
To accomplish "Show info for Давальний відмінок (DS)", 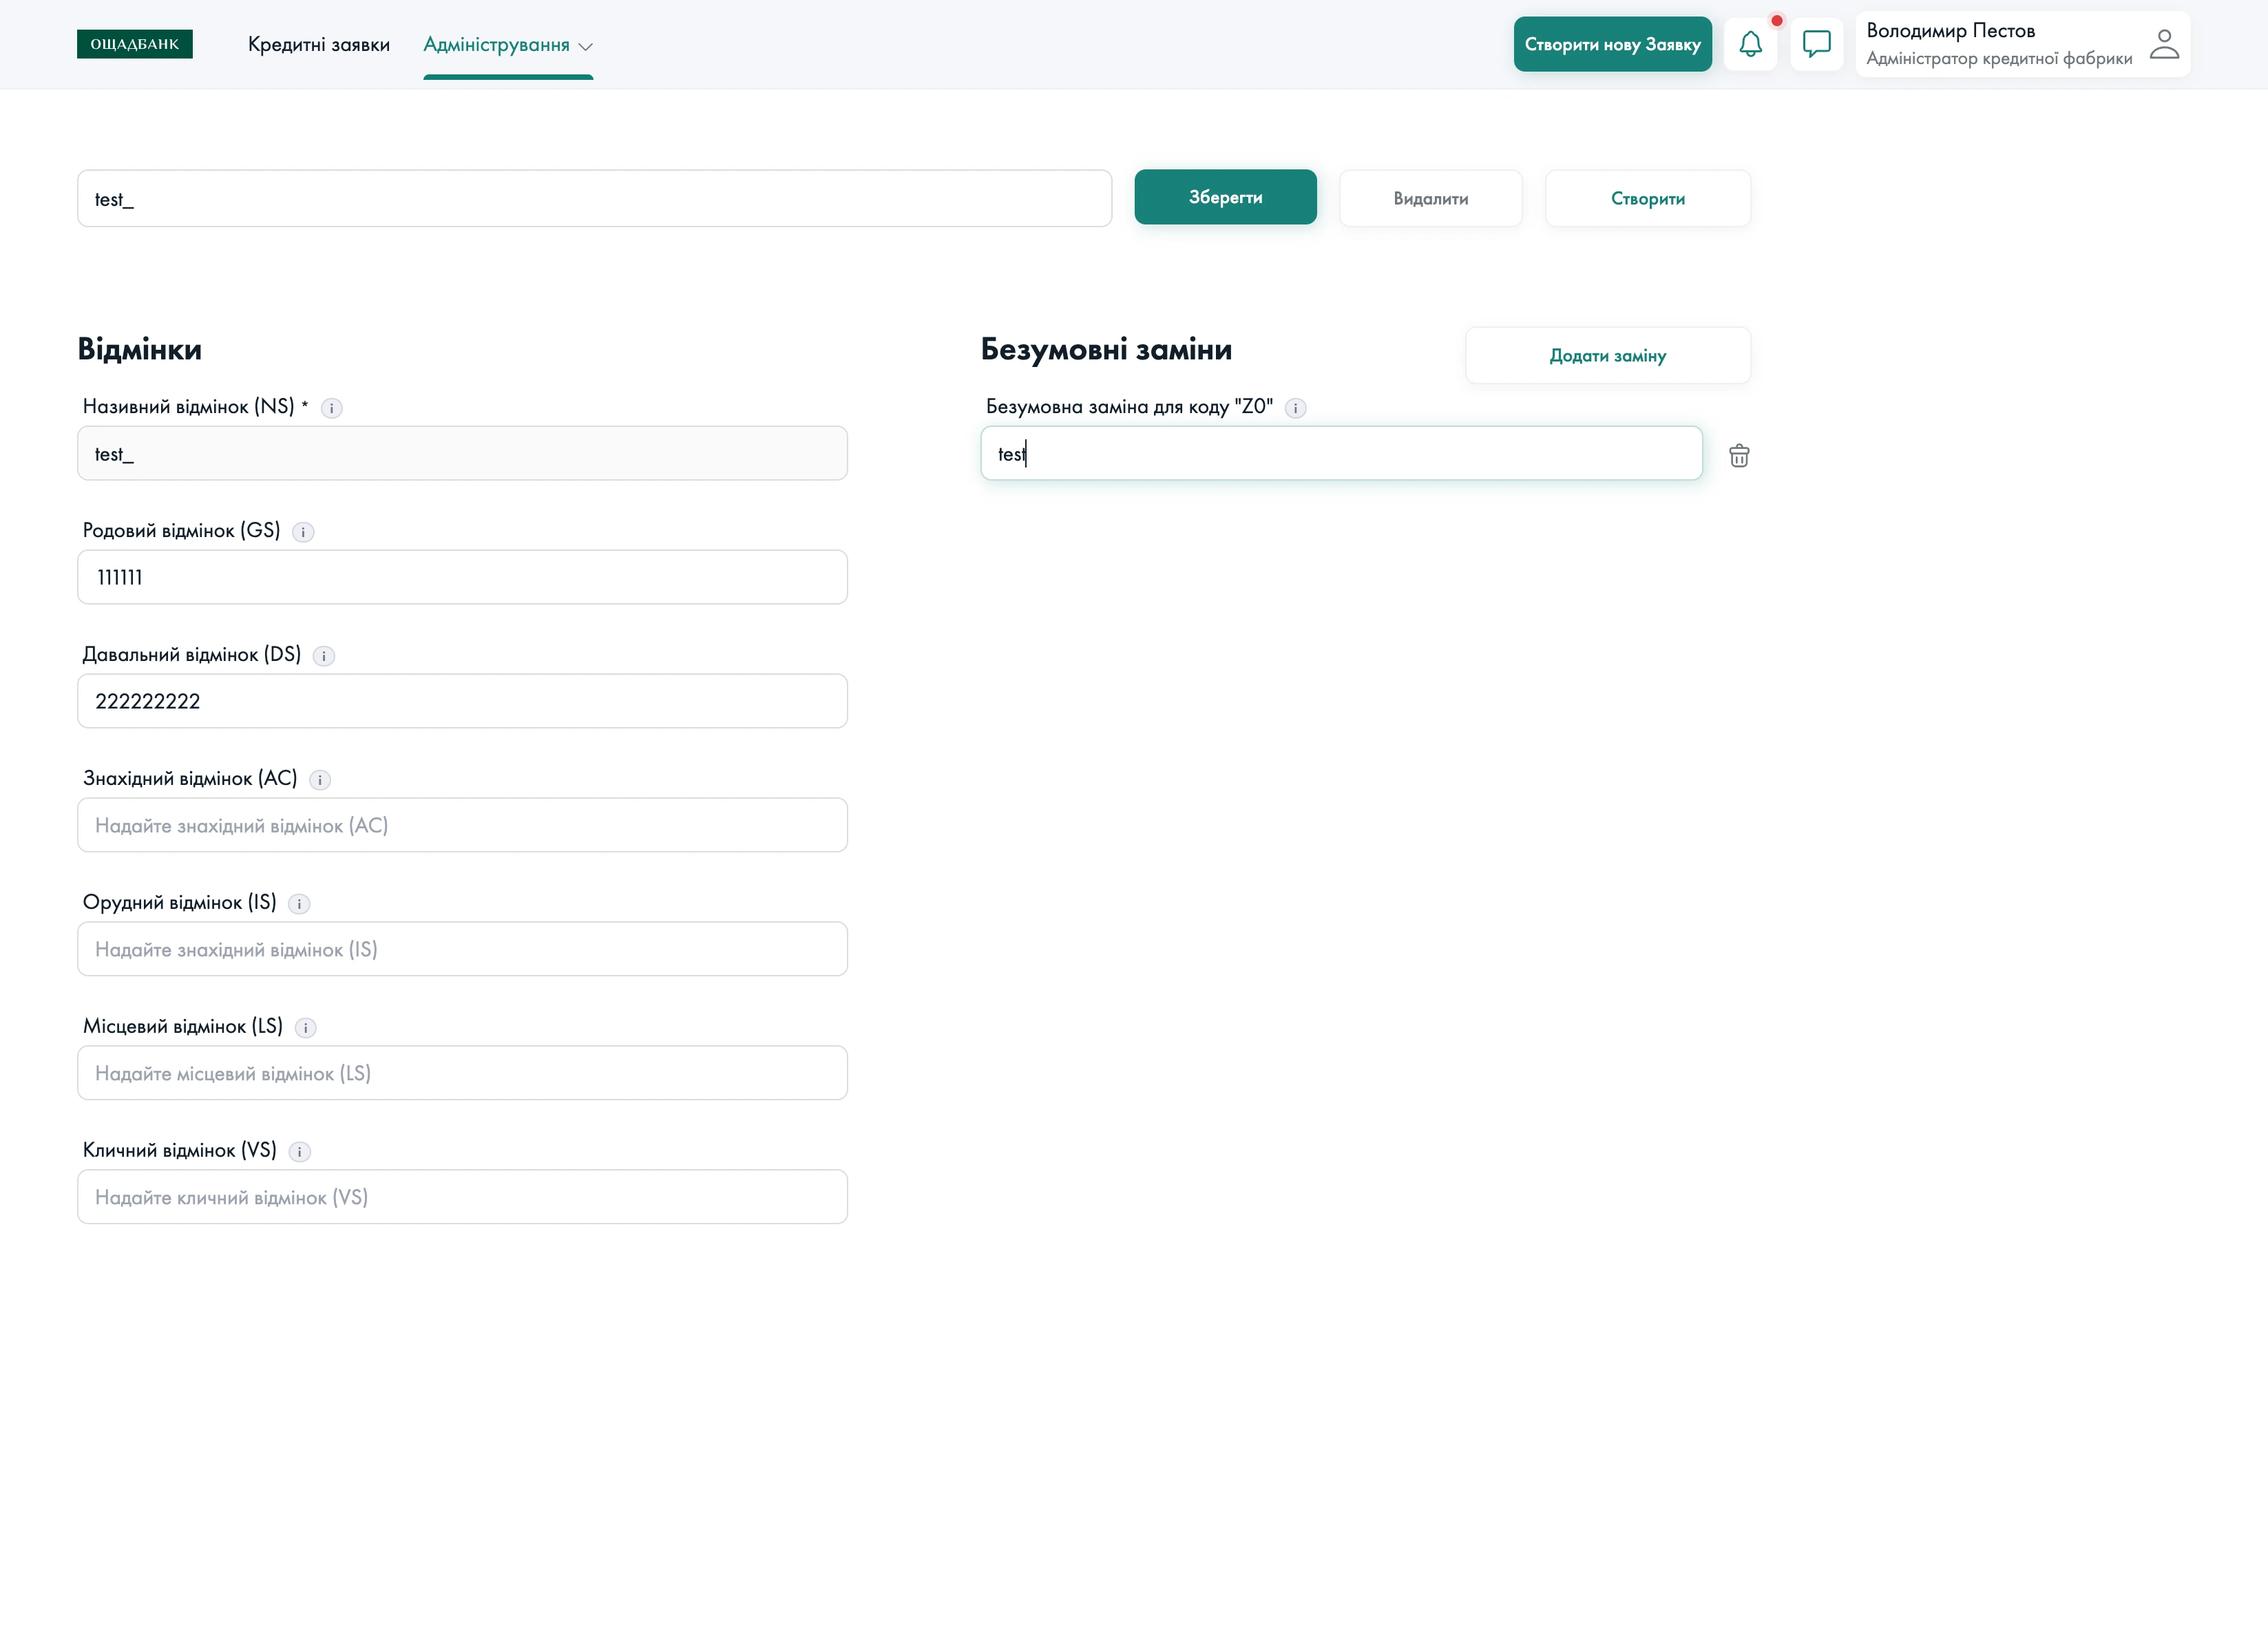I will [x=324, y=656].
